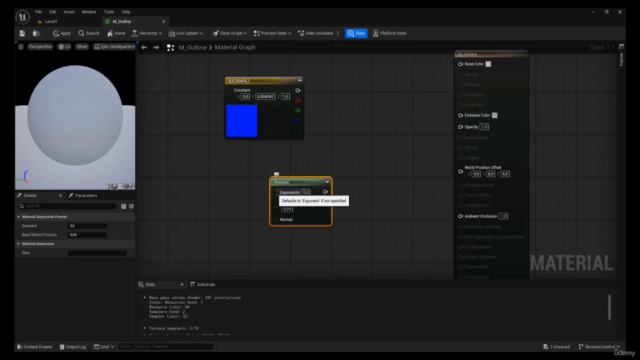Screen dimensions: 640x360
Task: Click the Fresnel node output pin
Action: click(325, 192)
